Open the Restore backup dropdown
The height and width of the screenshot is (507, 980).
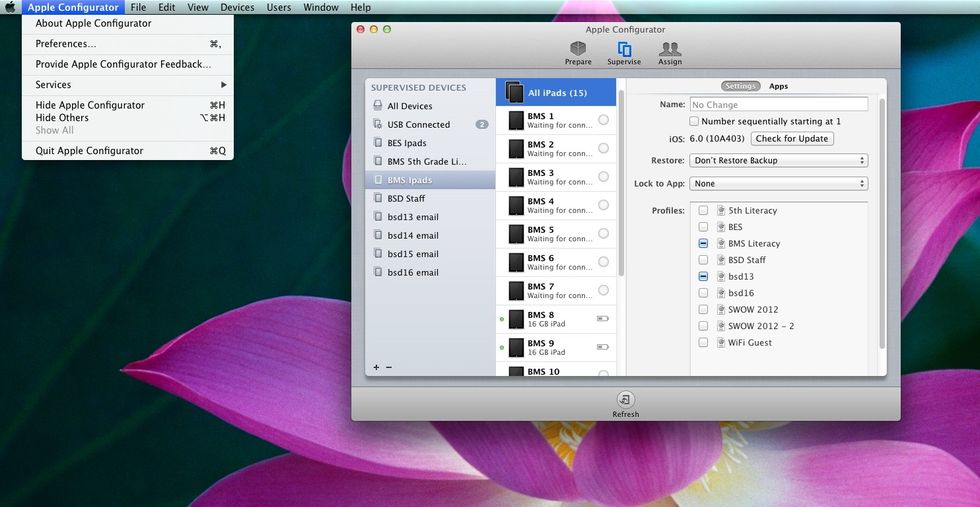pyautogui.click(x=778, y=161)
